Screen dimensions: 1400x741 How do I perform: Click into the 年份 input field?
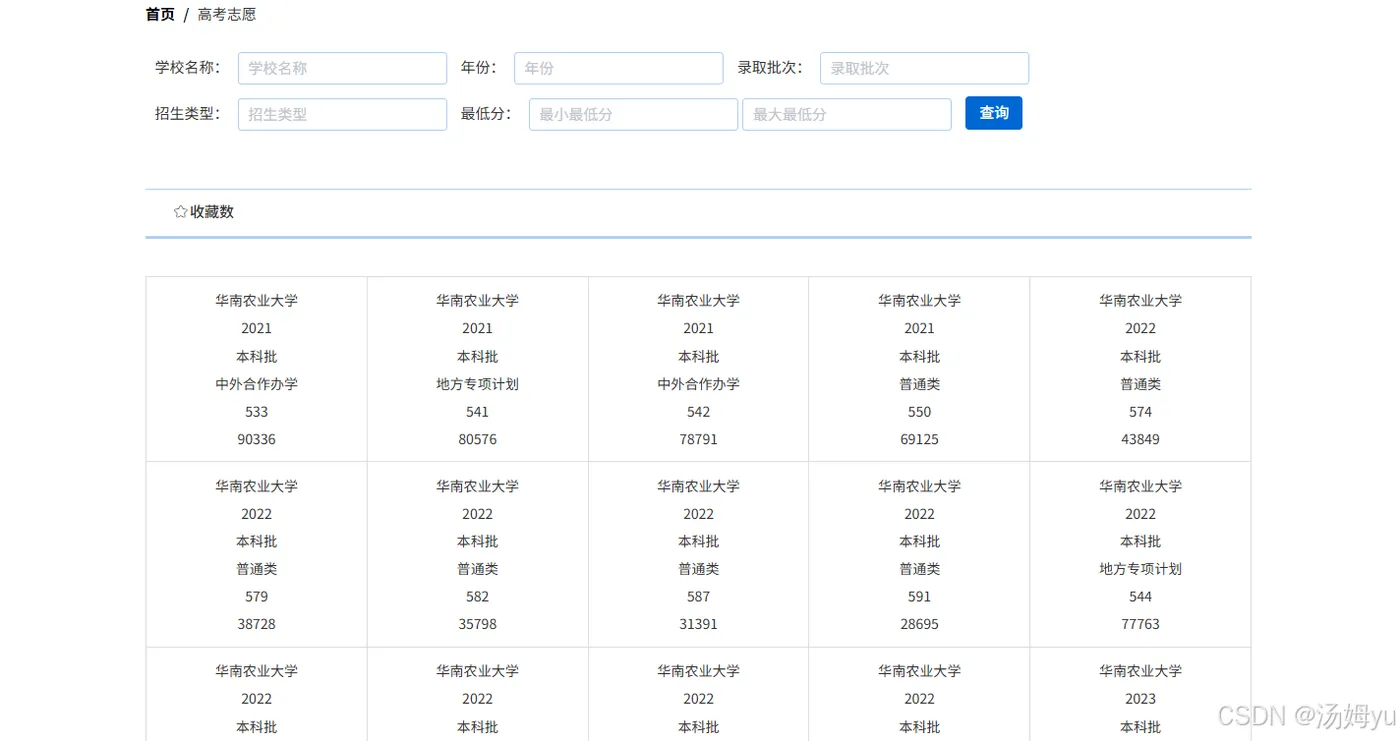tap(618, 68)
